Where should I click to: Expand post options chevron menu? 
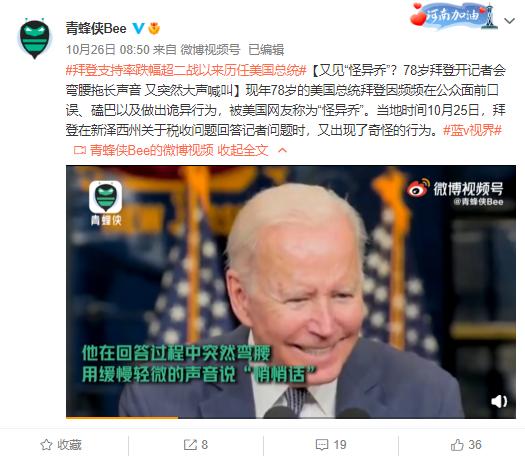coord(509,21)
